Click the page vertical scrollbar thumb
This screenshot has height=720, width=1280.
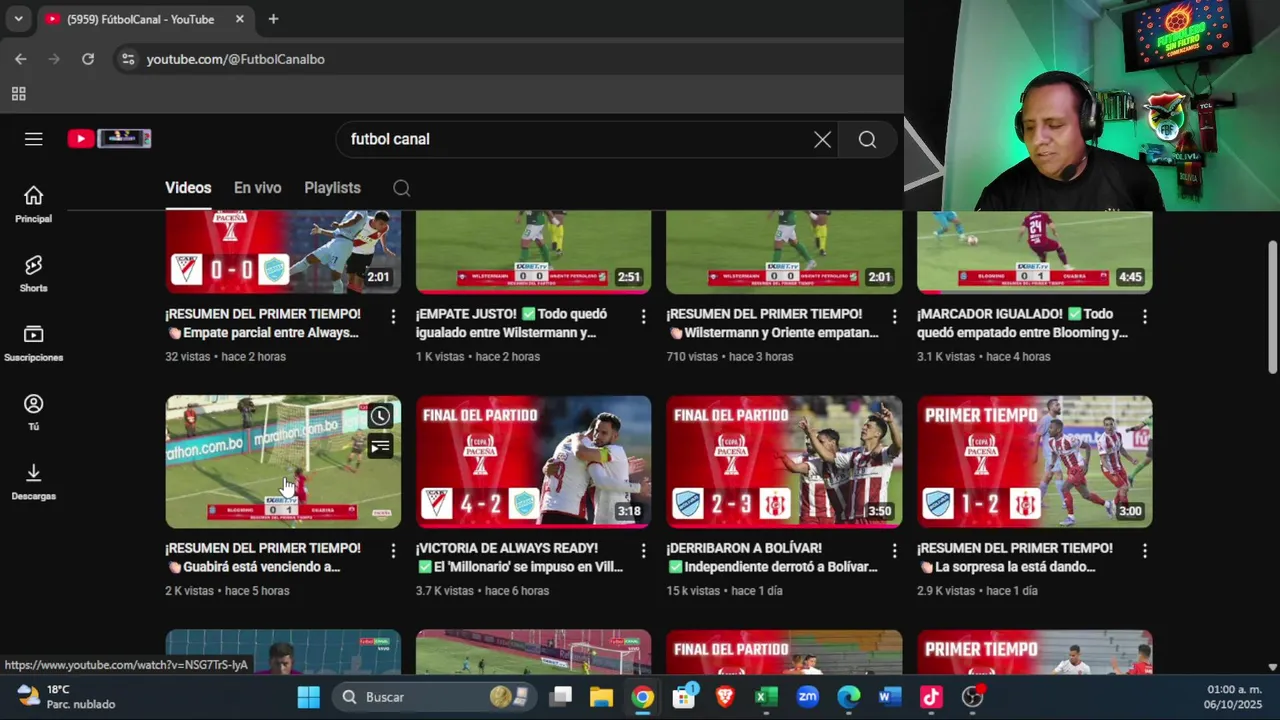click(1272, 308)
